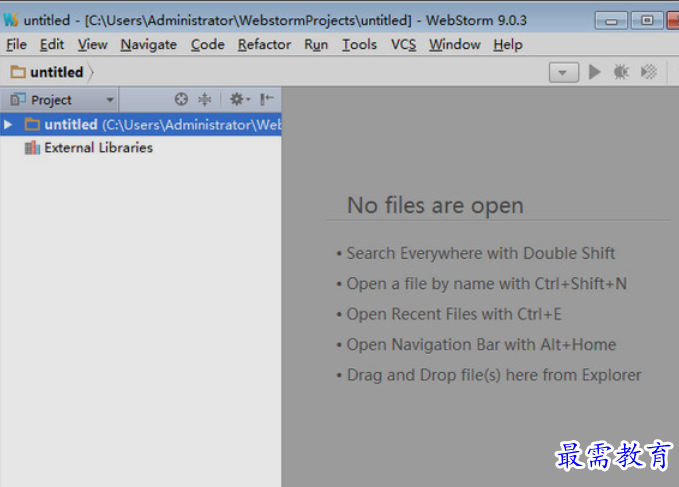Viewport: 679px width, 487px height.
Task: Click the Scroll from Source target icon
Action: (181, 99)
